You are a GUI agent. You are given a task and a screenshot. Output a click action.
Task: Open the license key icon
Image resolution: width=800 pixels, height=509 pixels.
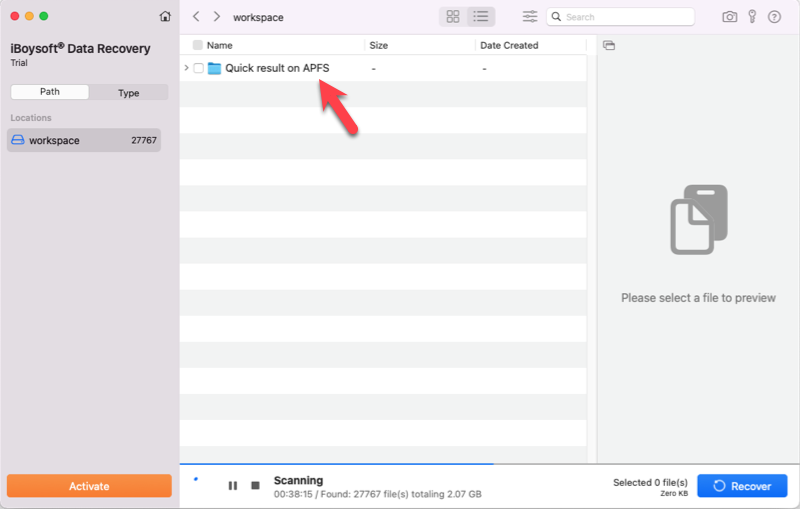752,16
